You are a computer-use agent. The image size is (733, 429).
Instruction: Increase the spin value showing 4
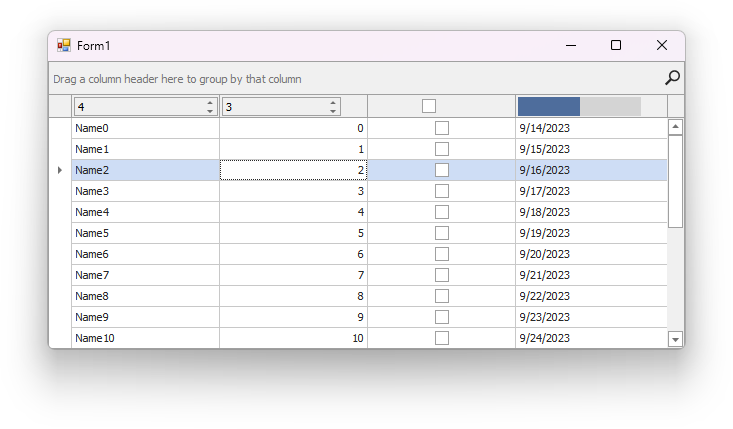pos(210,102)
